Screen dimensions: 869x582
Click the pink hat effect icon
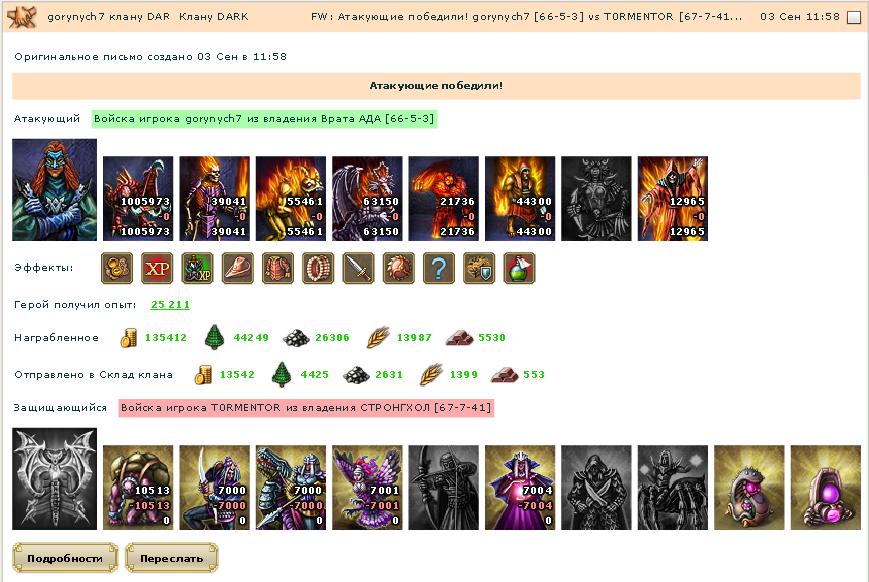(x=237, y=268)
